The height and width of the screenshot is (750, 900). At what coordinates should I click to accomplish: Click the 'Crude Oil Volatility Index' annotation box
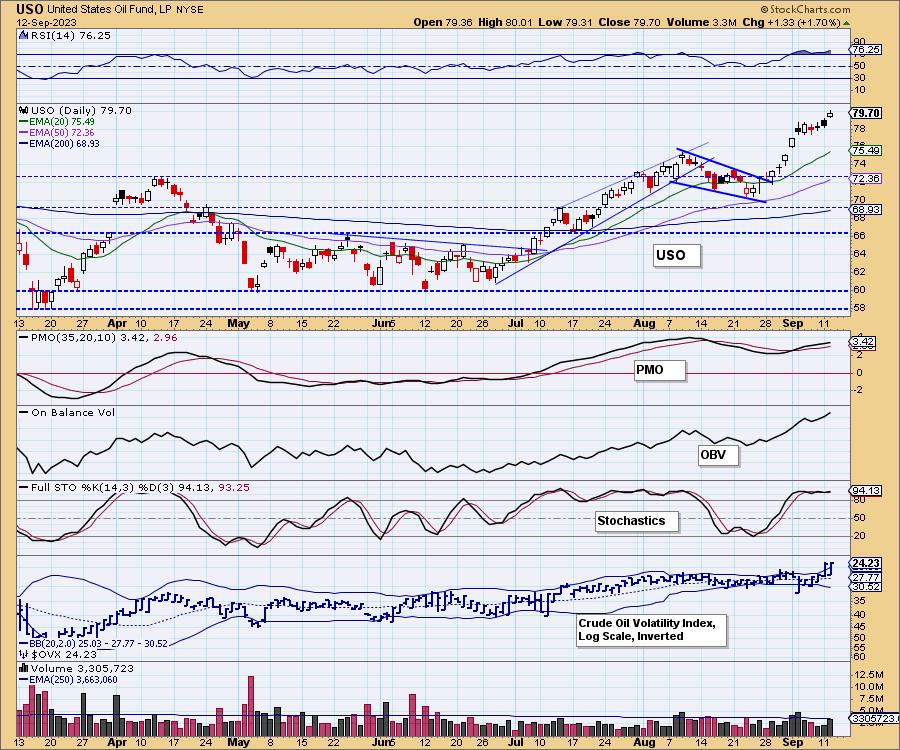click(651, 630)
